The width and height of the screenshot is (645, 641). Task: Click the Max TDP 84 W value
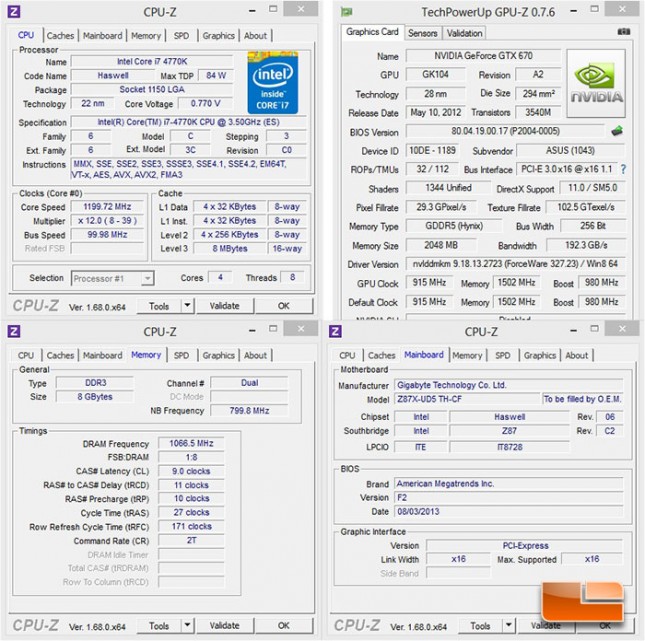(216, 76)
